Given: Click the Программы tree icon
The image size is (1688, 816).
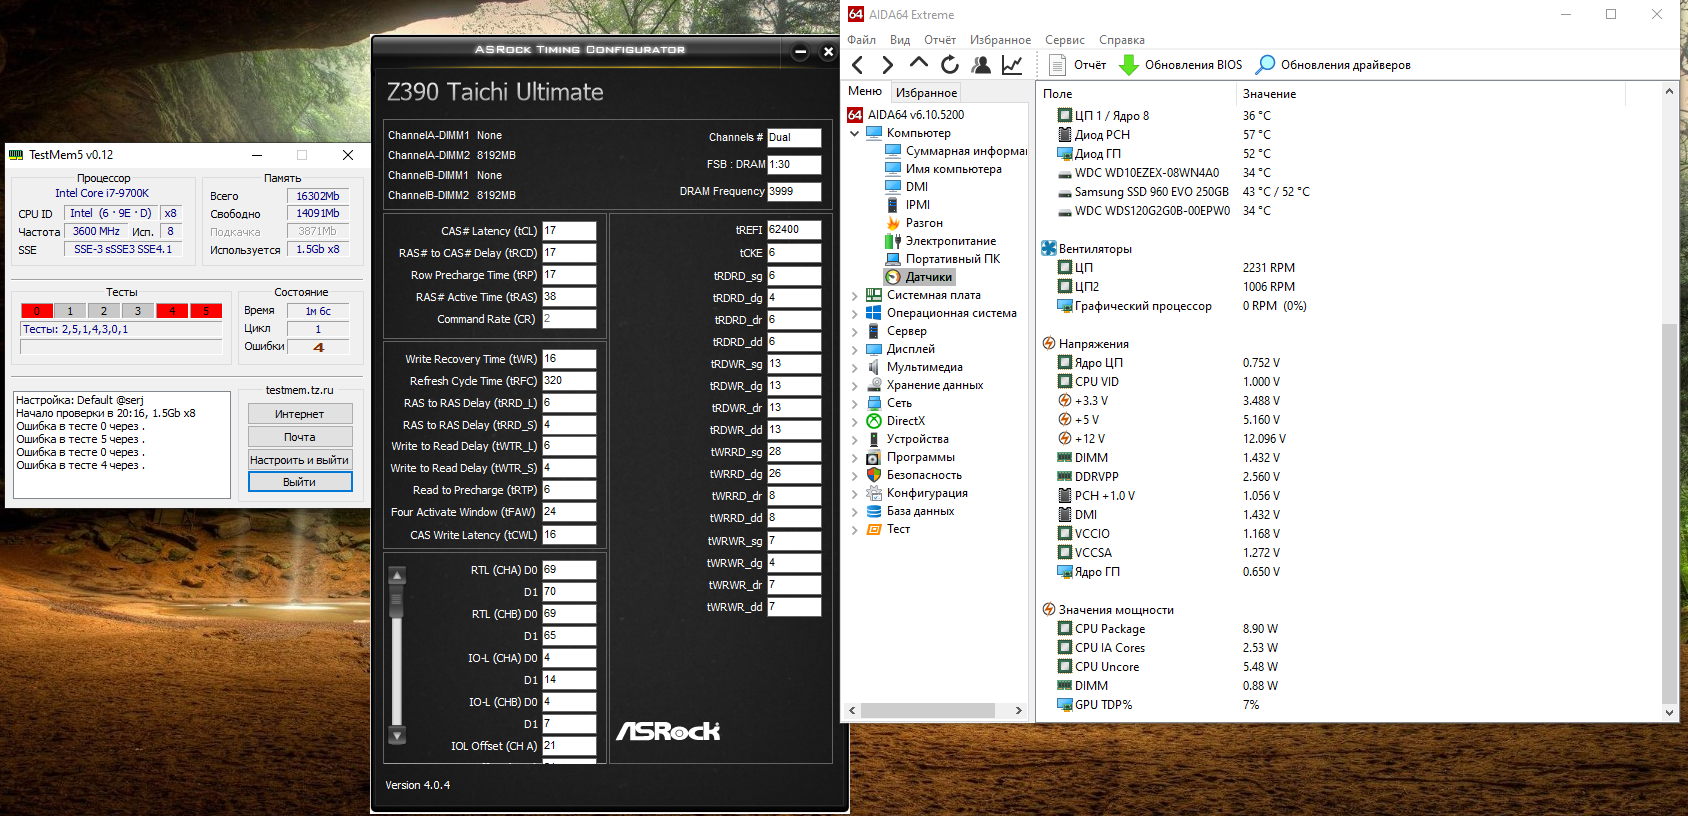Looking at the screenshot, I should pyautogui.click(x=874, y=457).
